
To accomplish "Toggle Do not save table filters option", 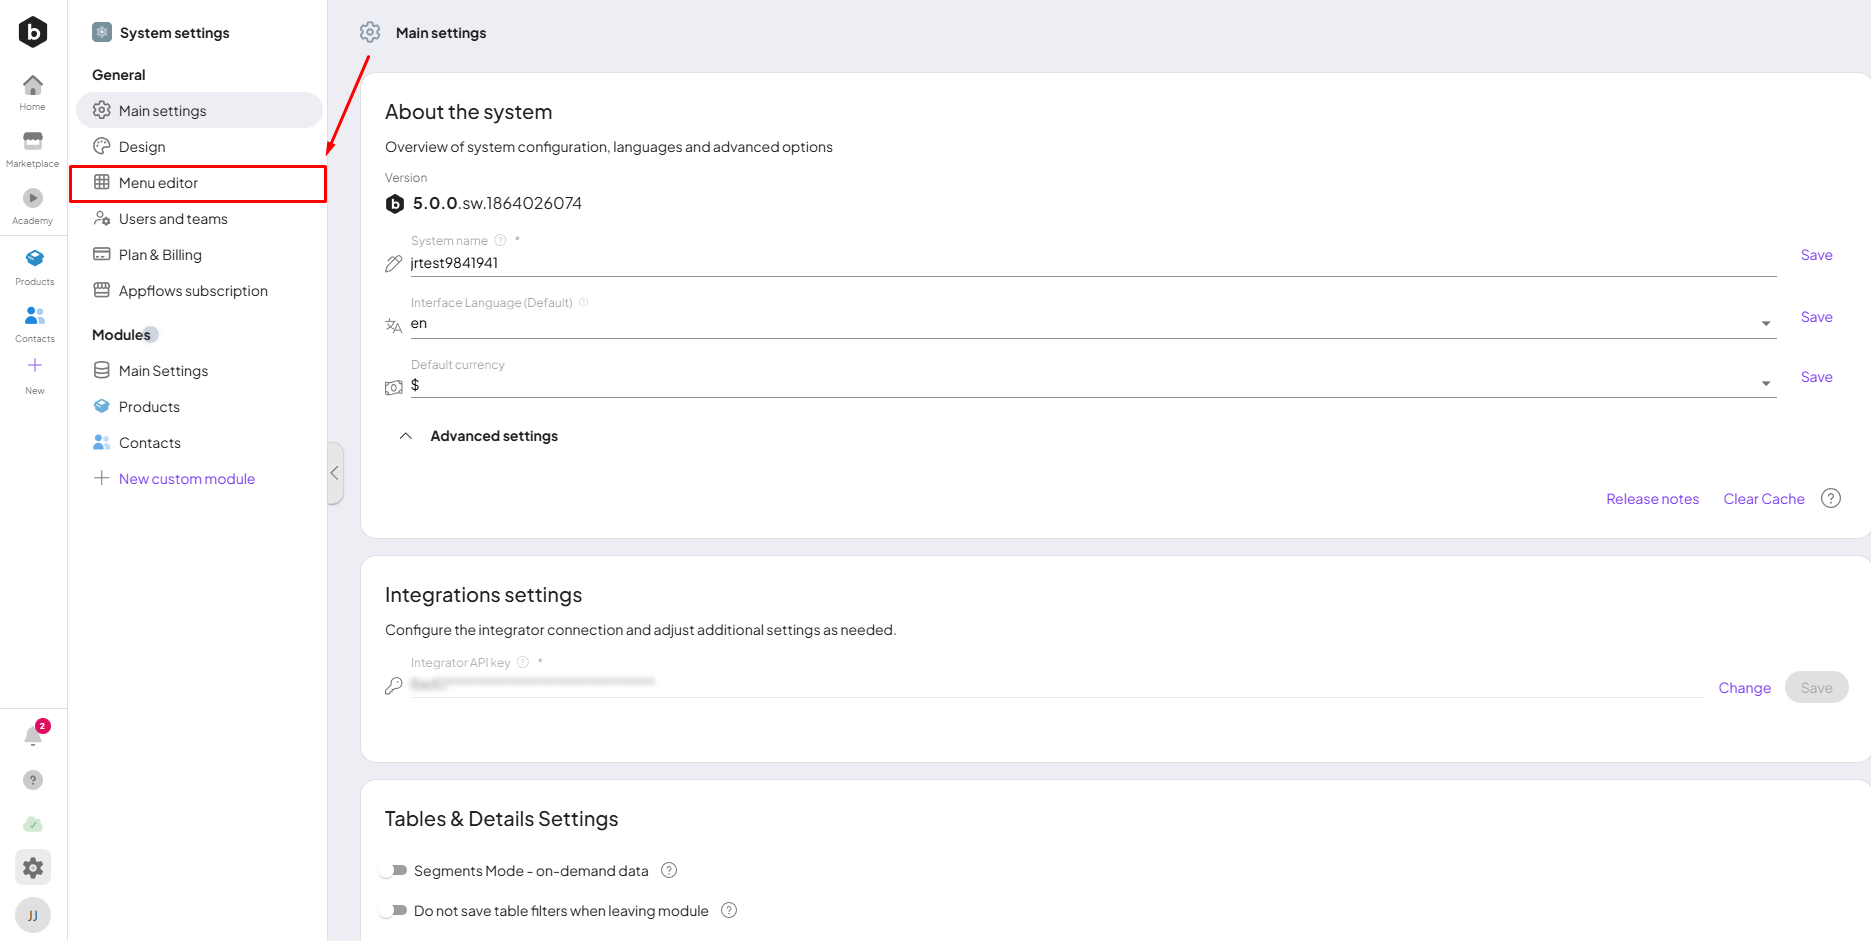I will 394,911.
